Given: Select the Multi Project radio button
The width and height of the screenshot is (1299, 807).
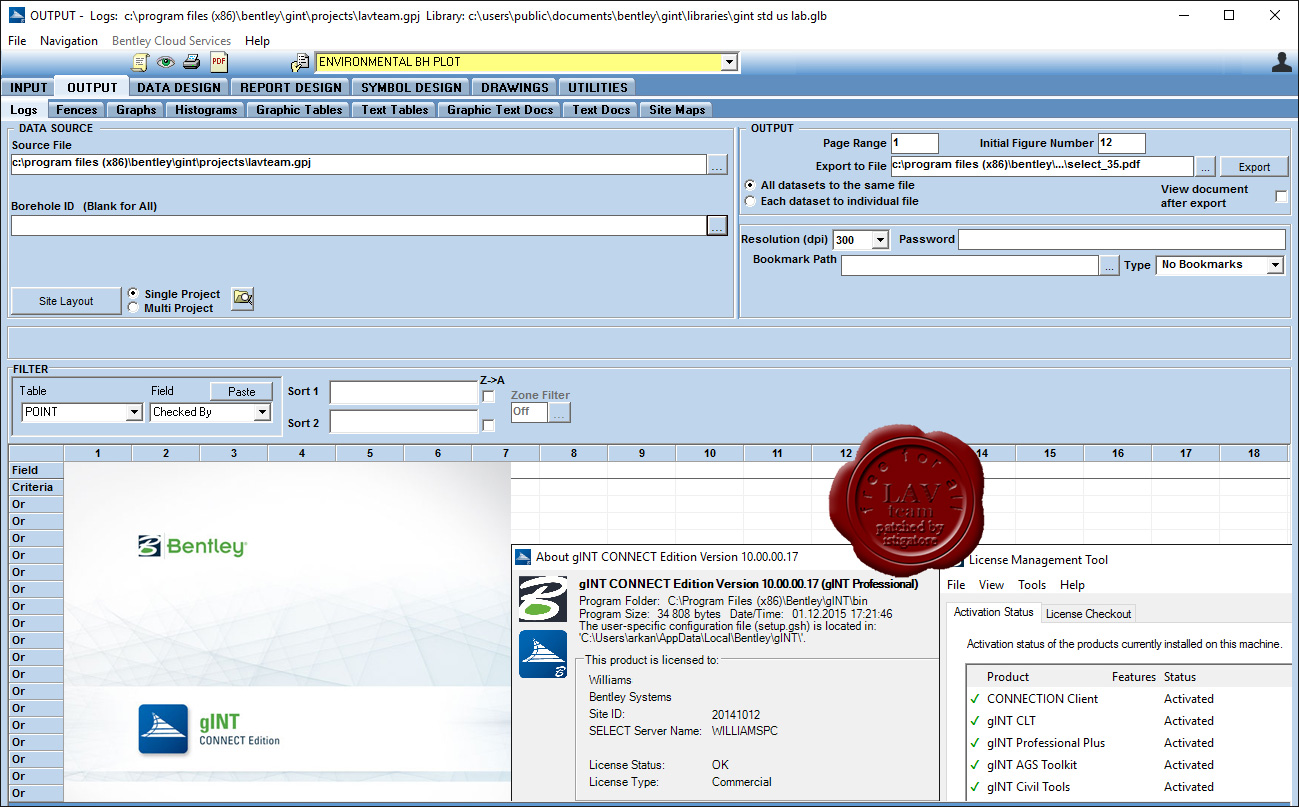Looking at the screenshot, I should tap(134, 308).
